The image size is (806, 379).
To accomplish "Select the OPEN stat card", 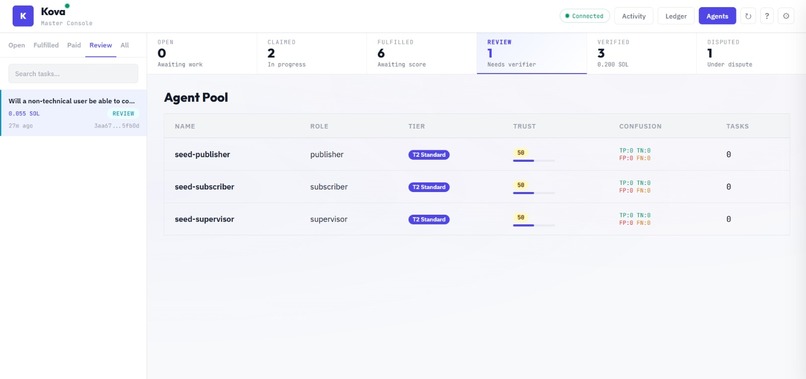I will pyautogui.click(x=202, y=53).
